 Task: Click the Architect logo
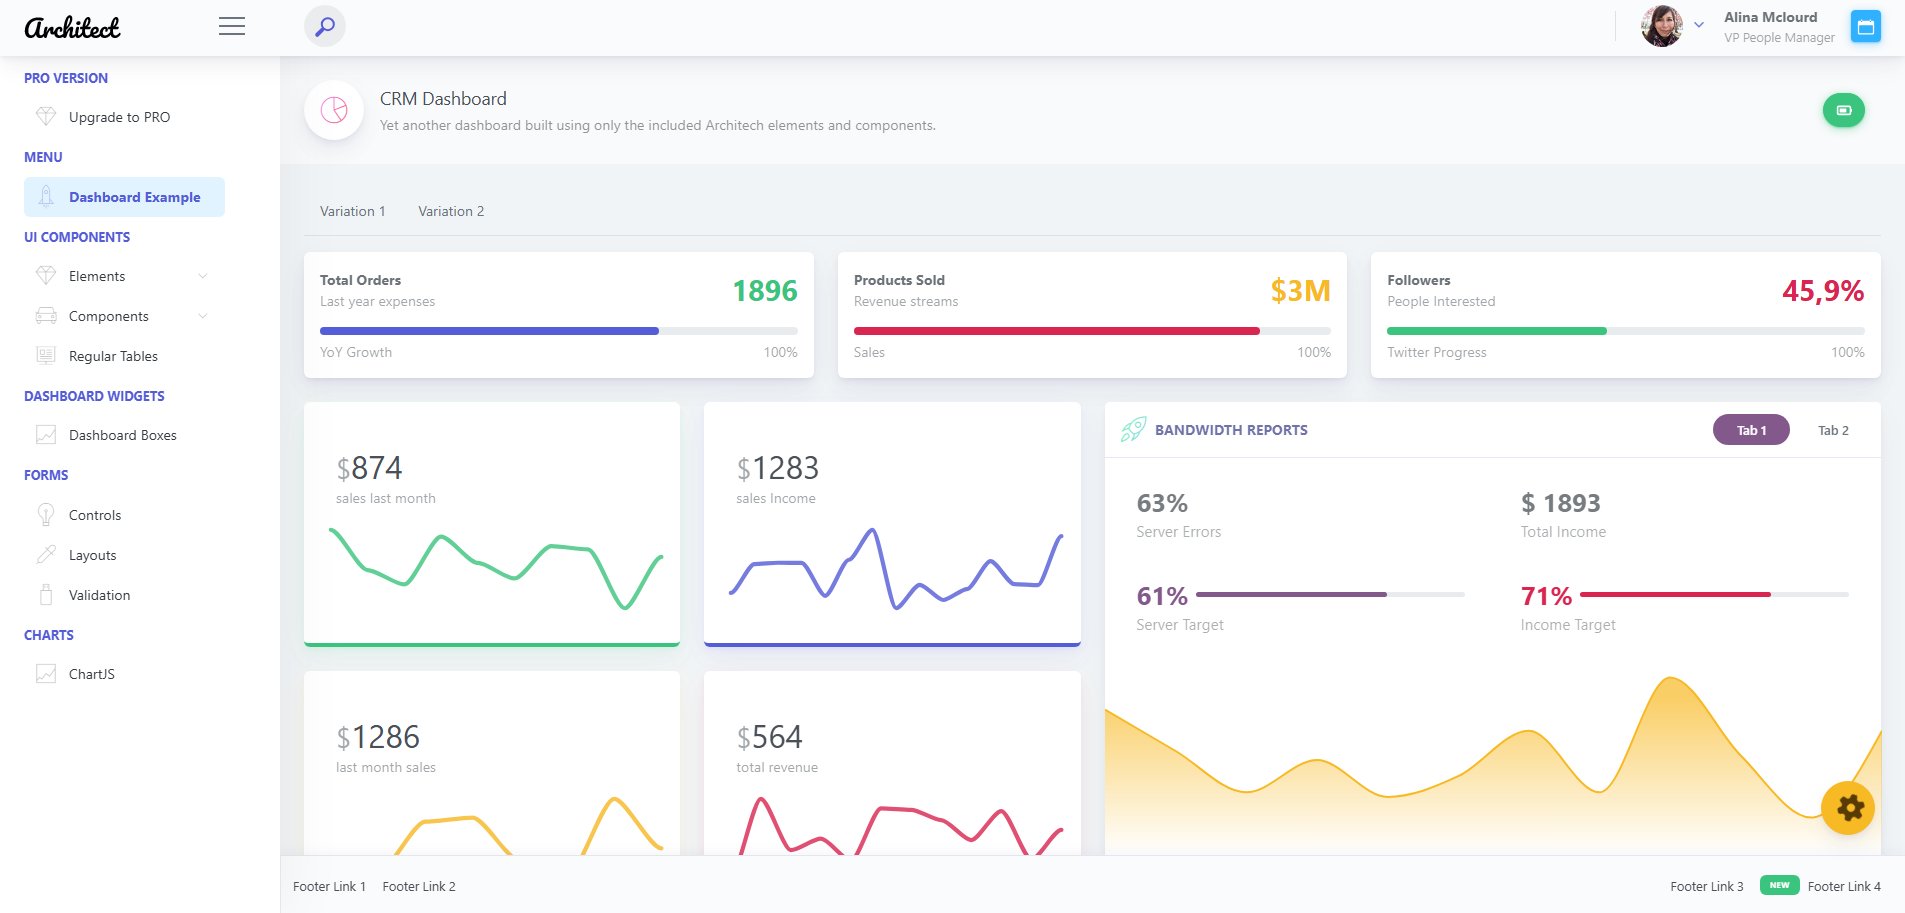click(72, 27)
